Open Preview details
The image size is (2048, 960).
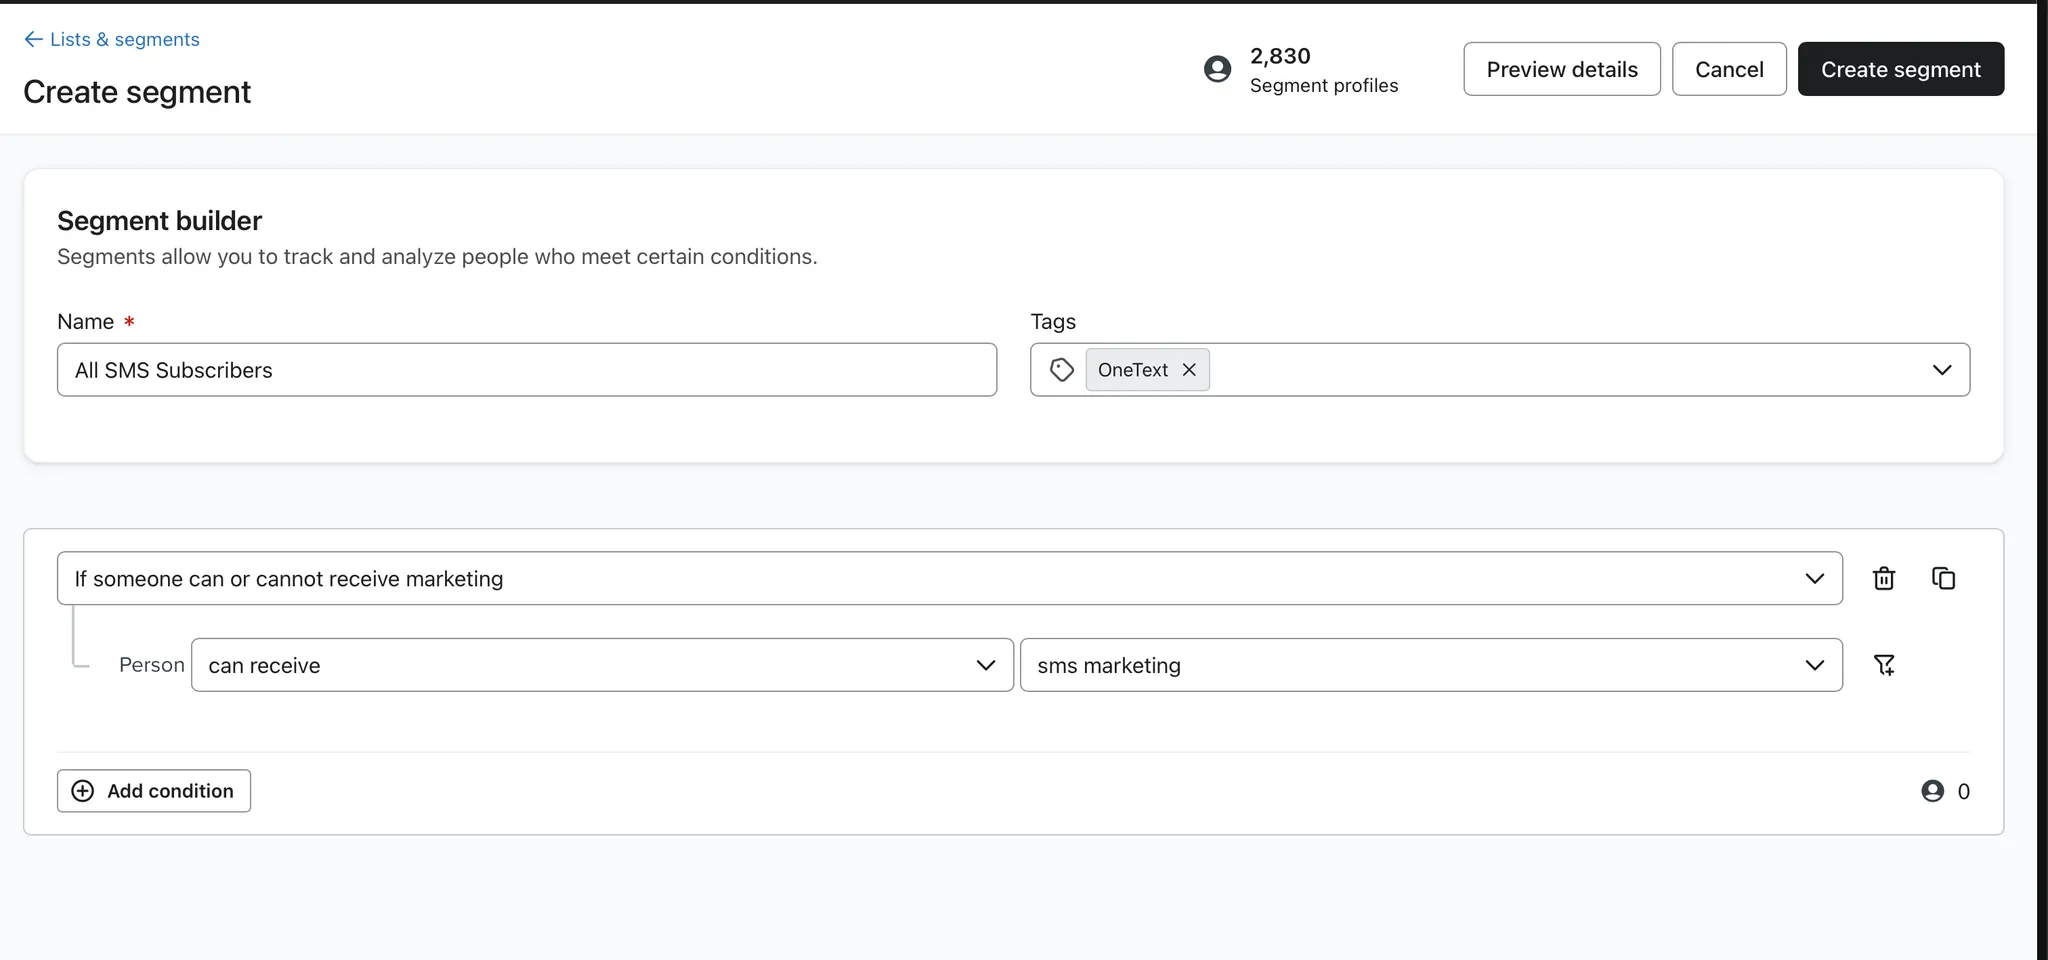(1561, 69)
